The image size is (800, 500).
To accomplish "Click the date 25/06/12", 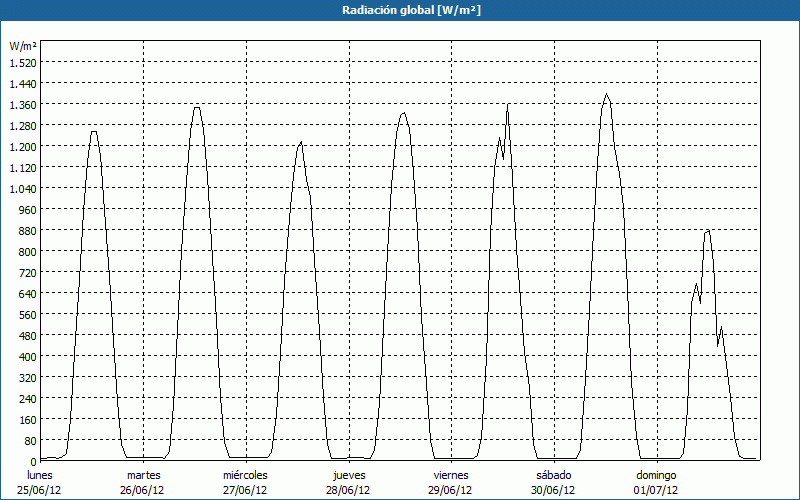I will (39, 490).
